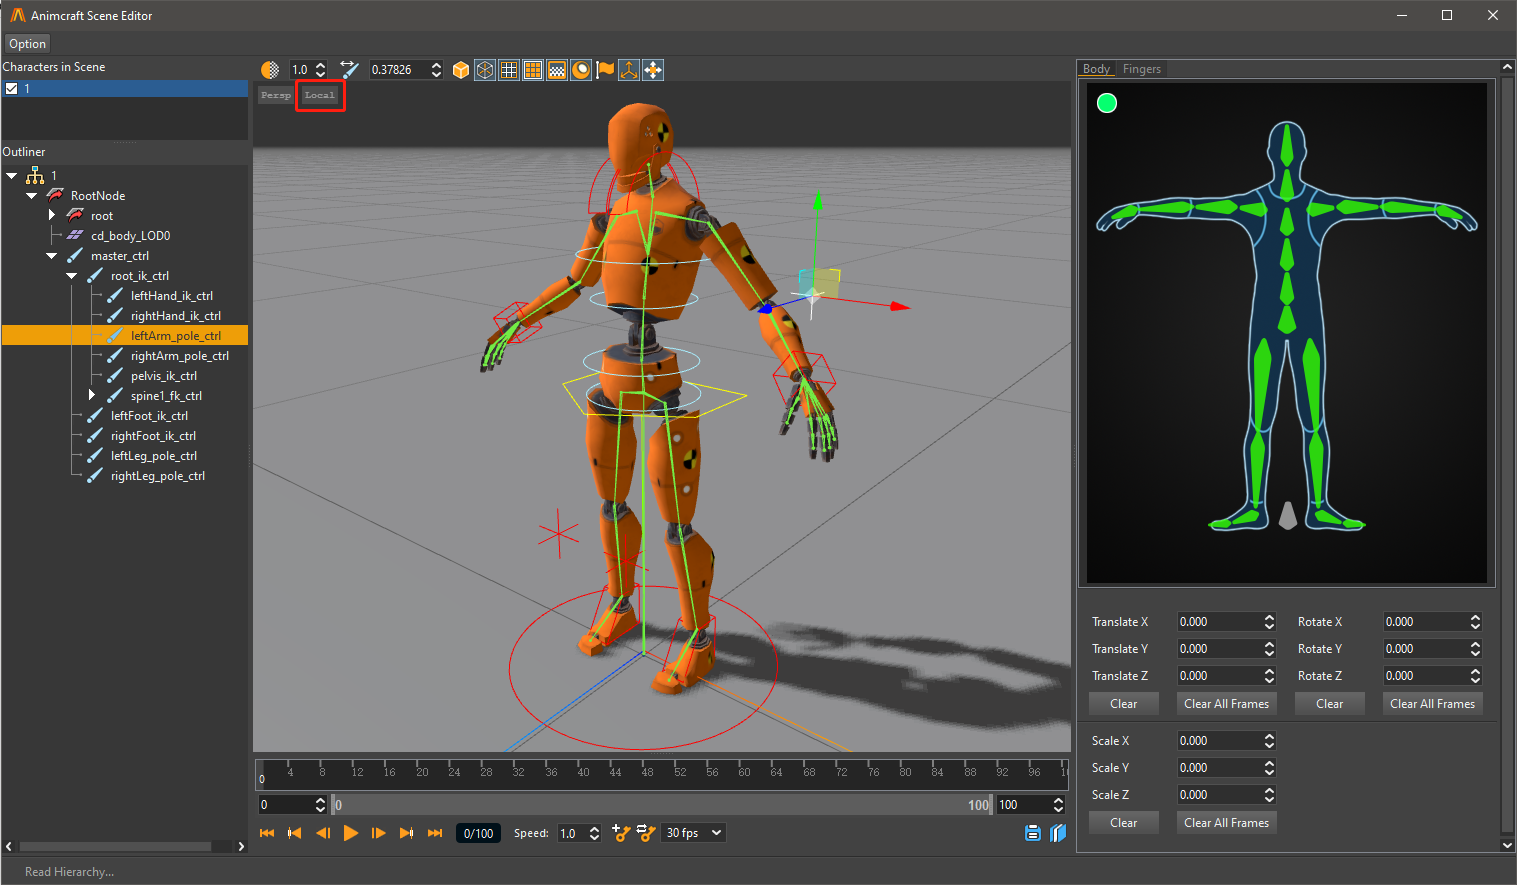The image size is (1517, 885).
Task: Toggle the Local coordinate space button
Action: (320, 95)
